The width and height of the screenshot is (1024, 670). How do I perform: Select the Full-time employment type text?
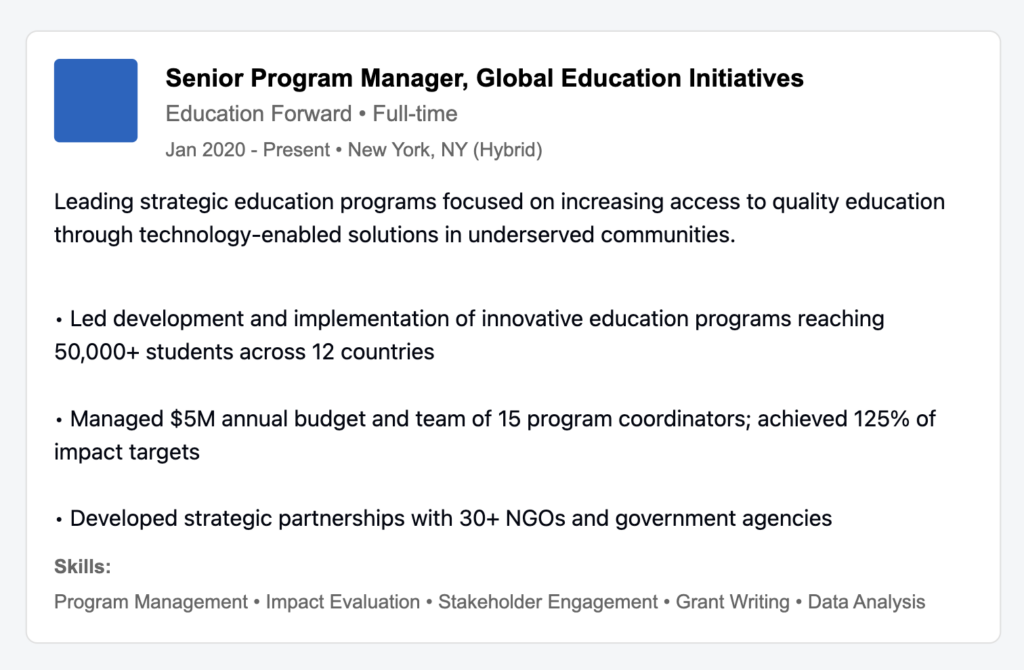(x=415, y=114)
